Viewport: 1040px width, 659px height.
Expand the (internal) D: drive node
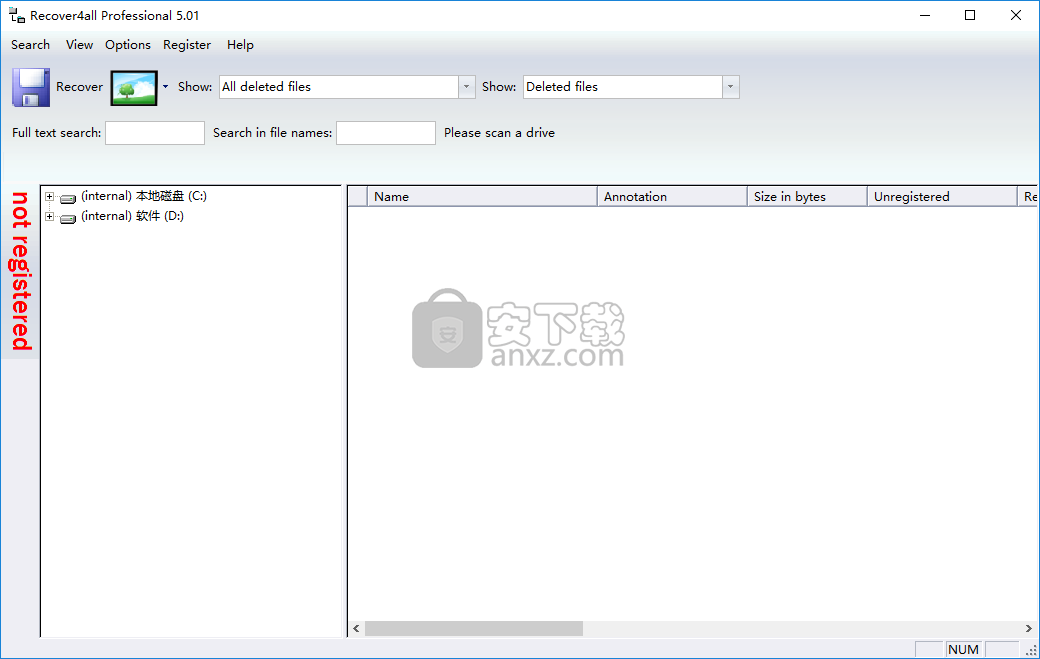click(49, 216)
